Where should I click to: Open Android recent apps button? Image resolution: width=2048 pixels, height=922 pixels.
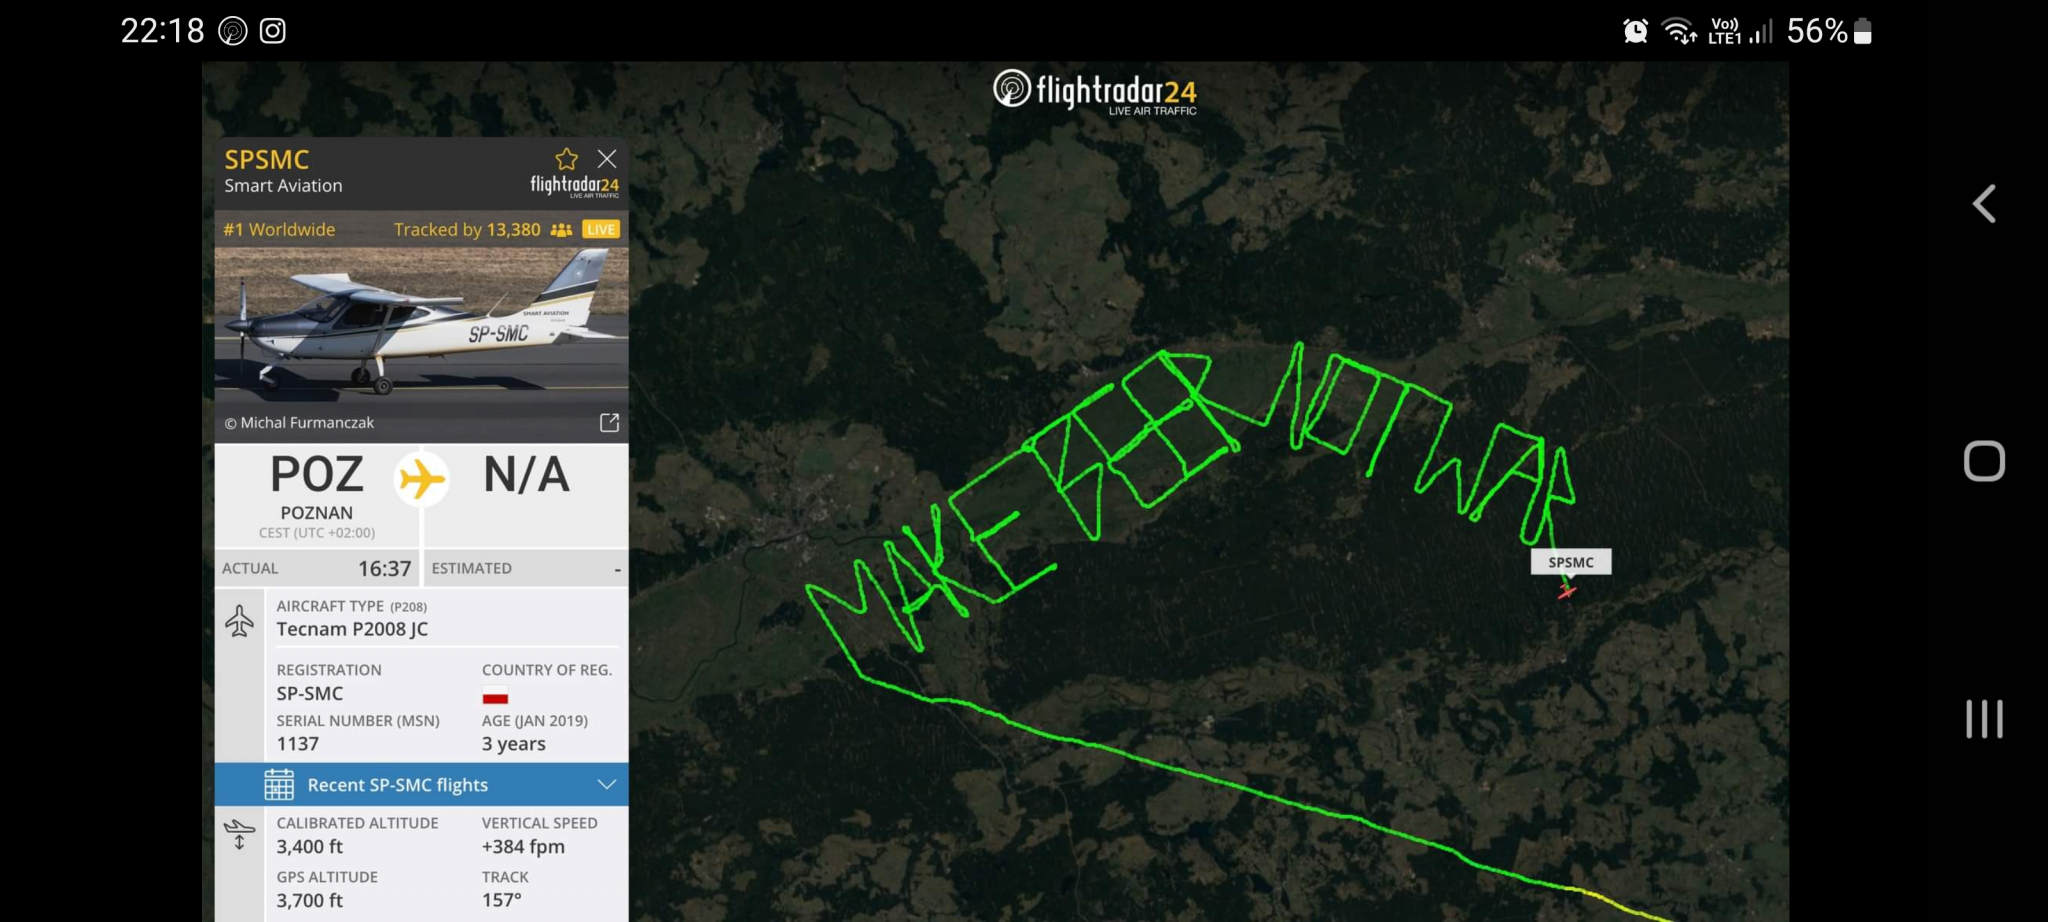coord(1984,719)
